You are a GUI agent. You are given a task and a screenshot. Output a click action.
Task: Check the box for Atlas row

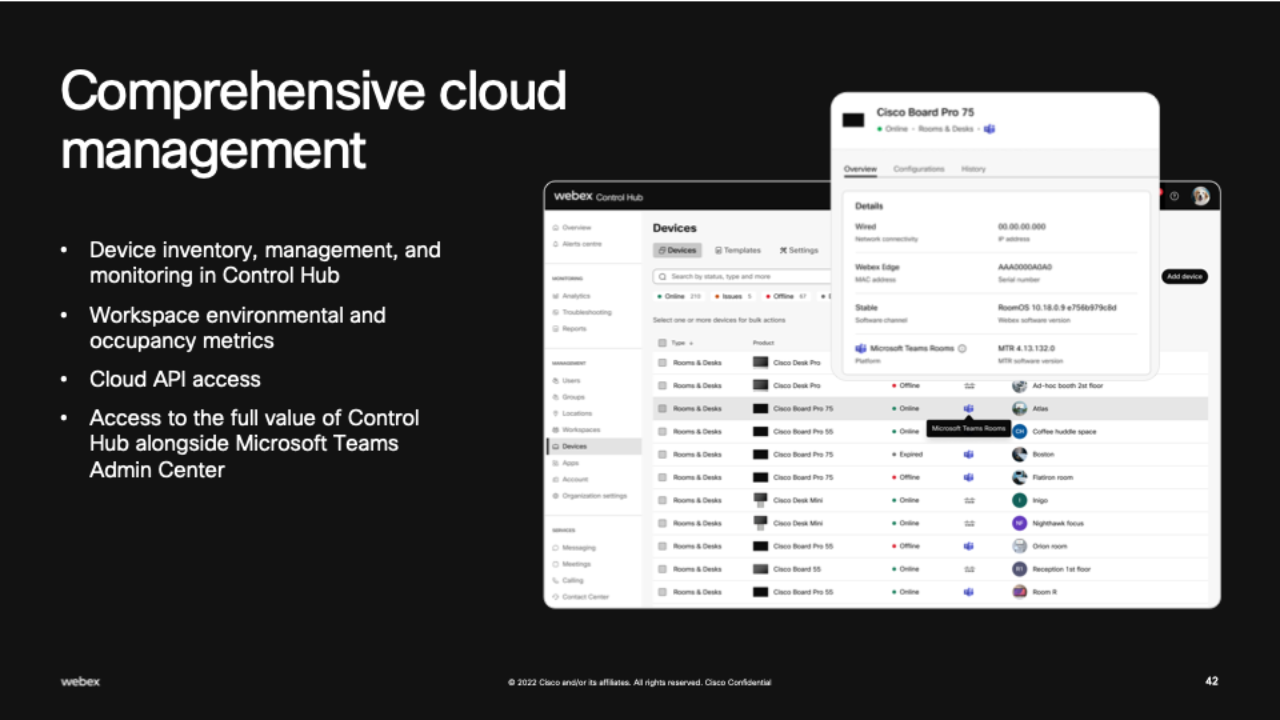click(662, 408)
